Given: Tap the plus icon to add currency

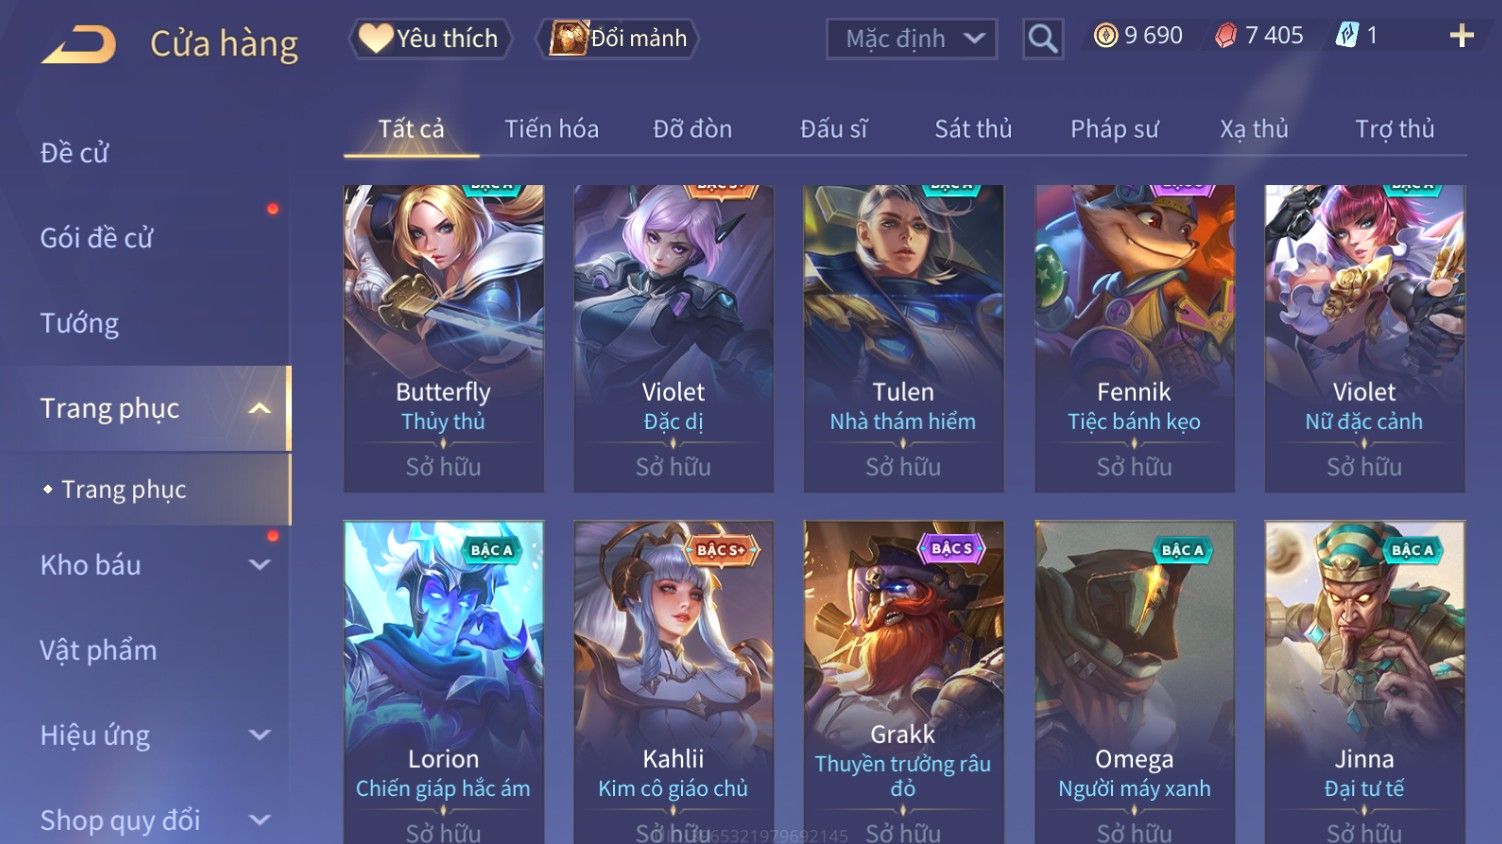Looking at the screenshot, I should pos(1461,36).
